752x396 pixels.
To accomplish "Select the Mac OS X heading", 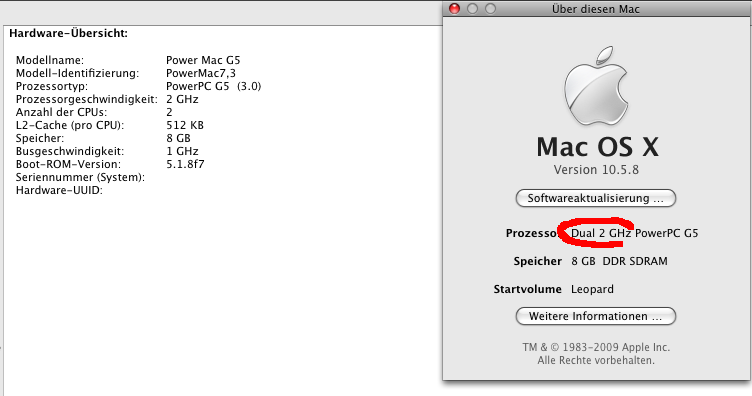I will (598, 147).
